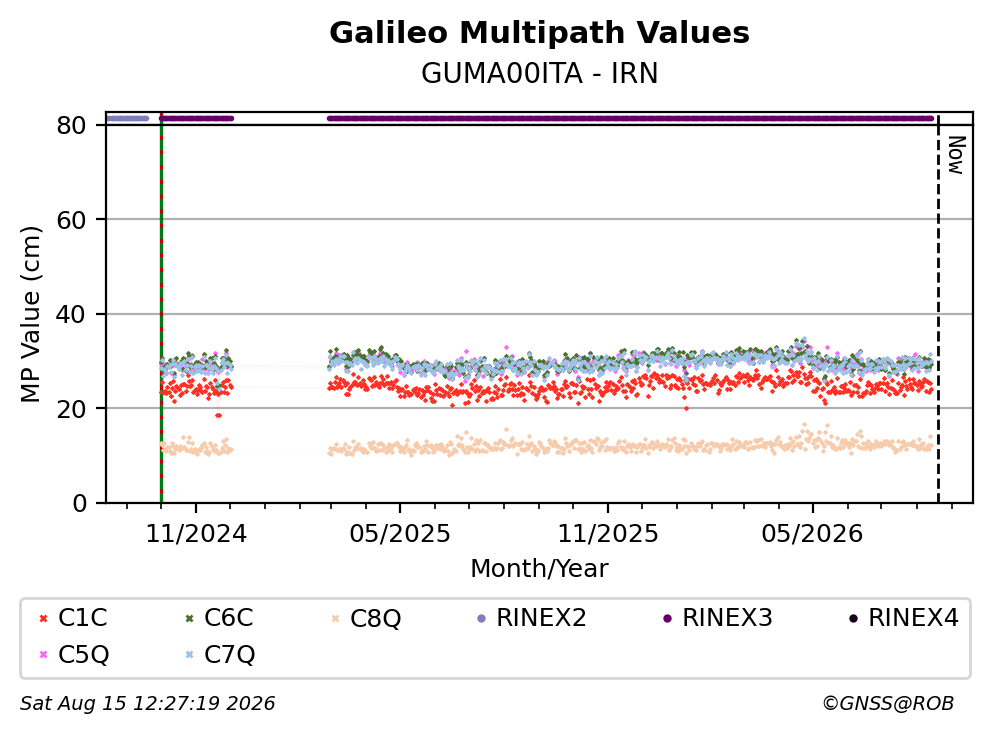Click the C1C legend entry
This screenshot has width=992, height=734.
[x=73, y=618]
